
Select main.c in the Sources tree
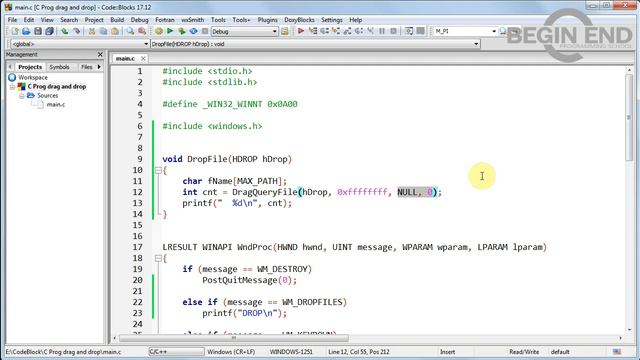pyautogui.click(x=56, y=104)
